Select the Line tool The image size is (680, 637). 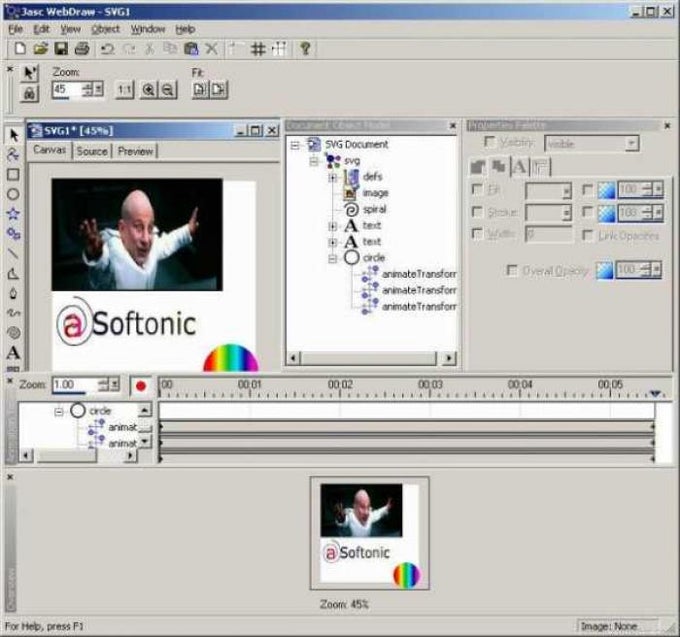(13, 253)
